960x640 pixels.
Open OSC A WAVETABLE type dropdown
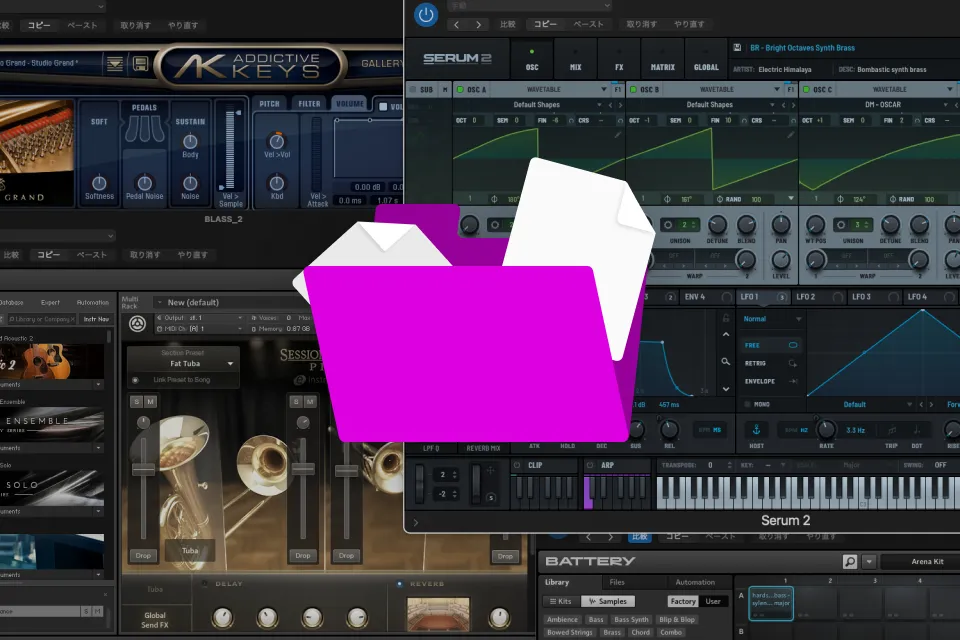pyautogui.click(x=604, y=89)
